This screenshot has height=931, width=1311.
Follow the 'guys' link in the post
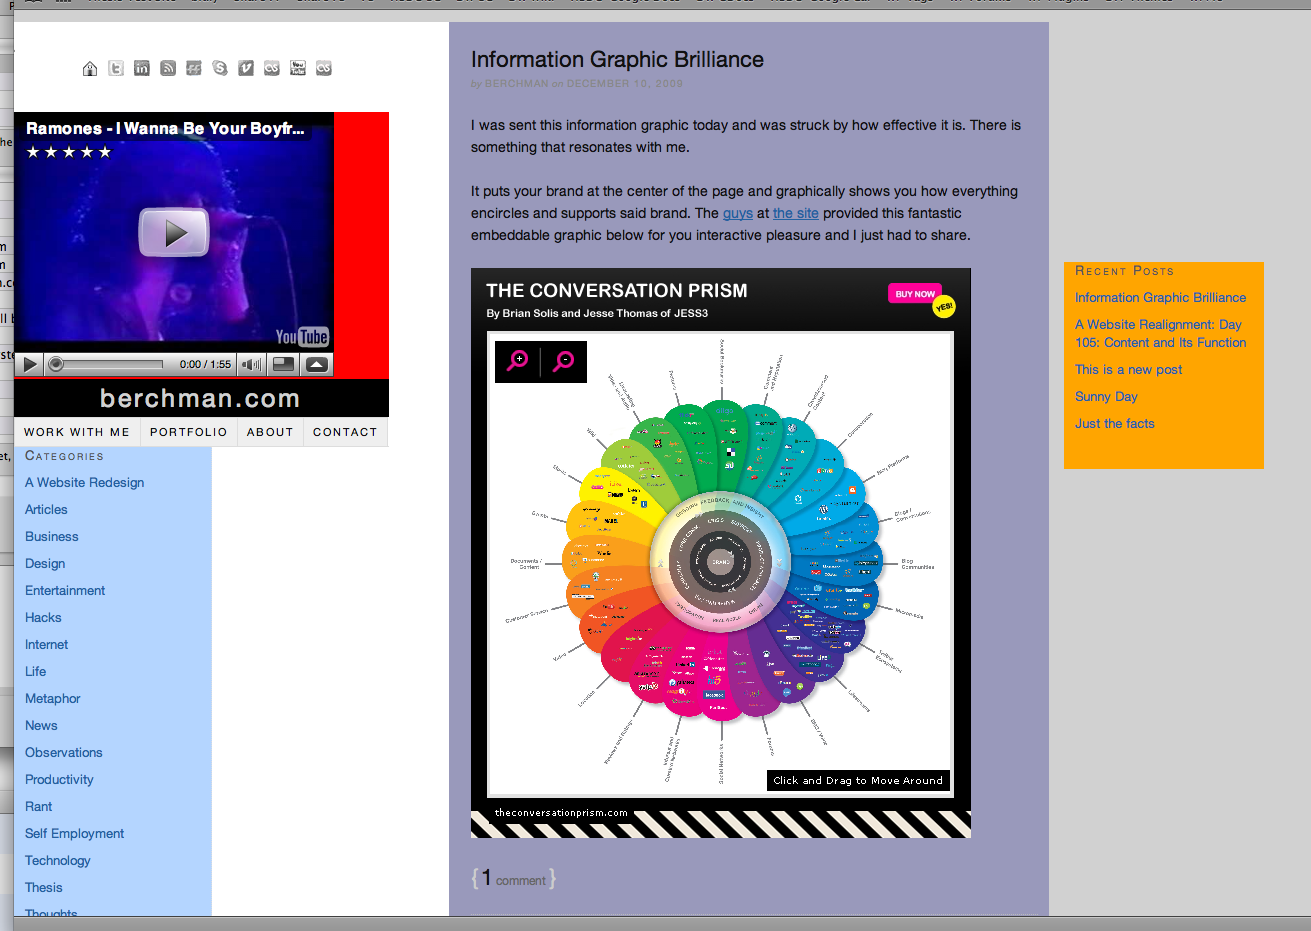coord(738,213)
